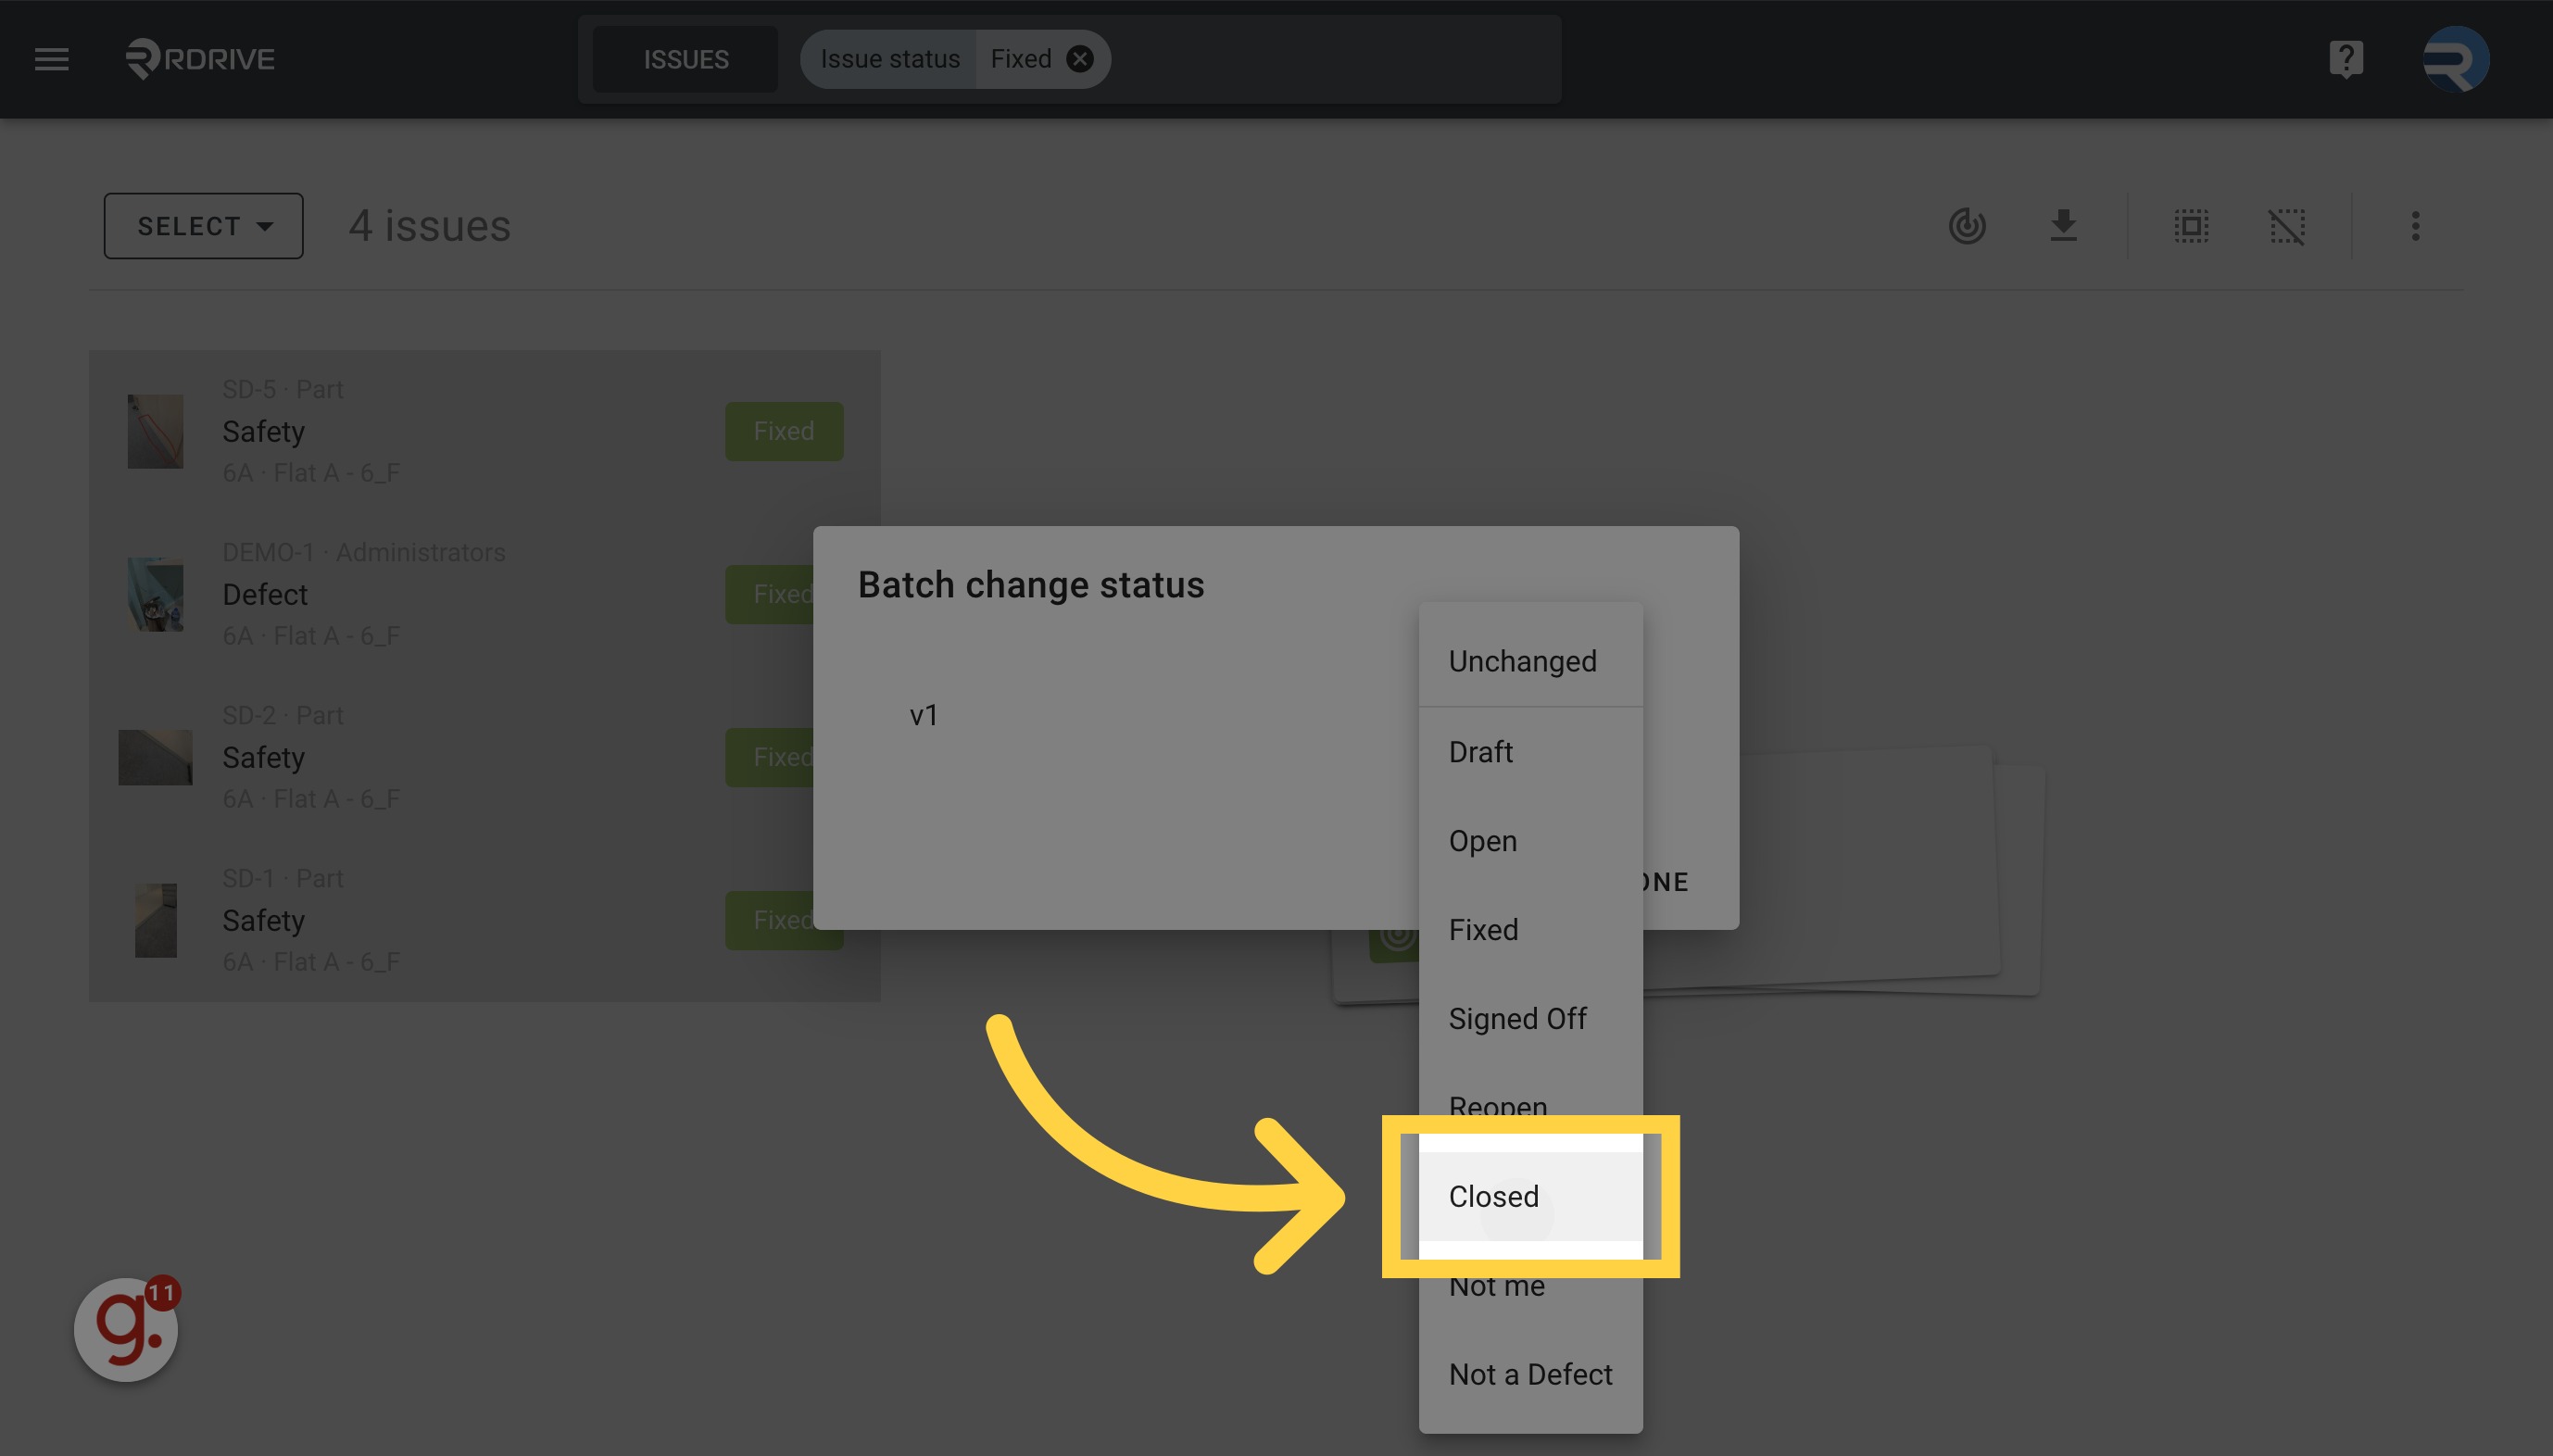Click the Fixed badge on DEMO-1
The image size is (2553, 1456).
pyautogui.click(x=769, y=594)
